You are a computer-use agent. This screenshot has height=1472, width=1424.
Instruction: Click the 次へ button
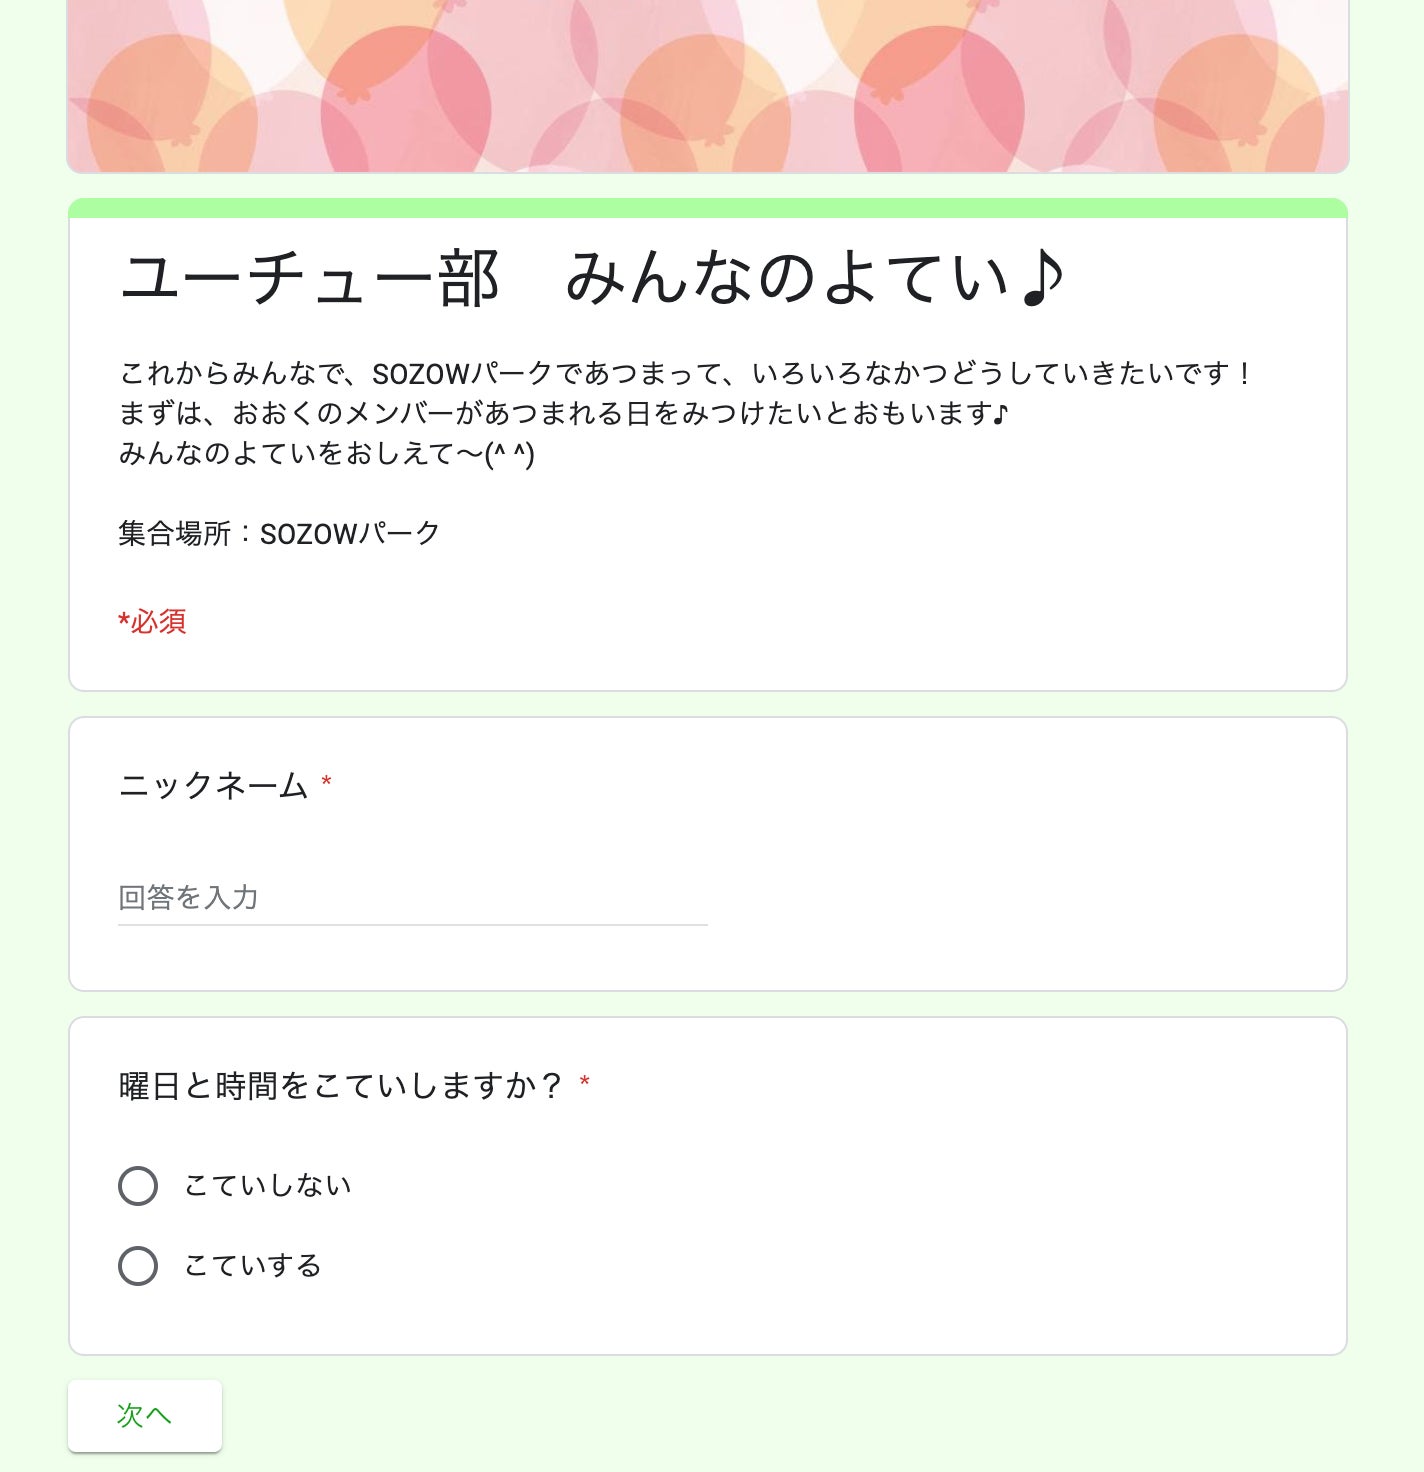145,1415
